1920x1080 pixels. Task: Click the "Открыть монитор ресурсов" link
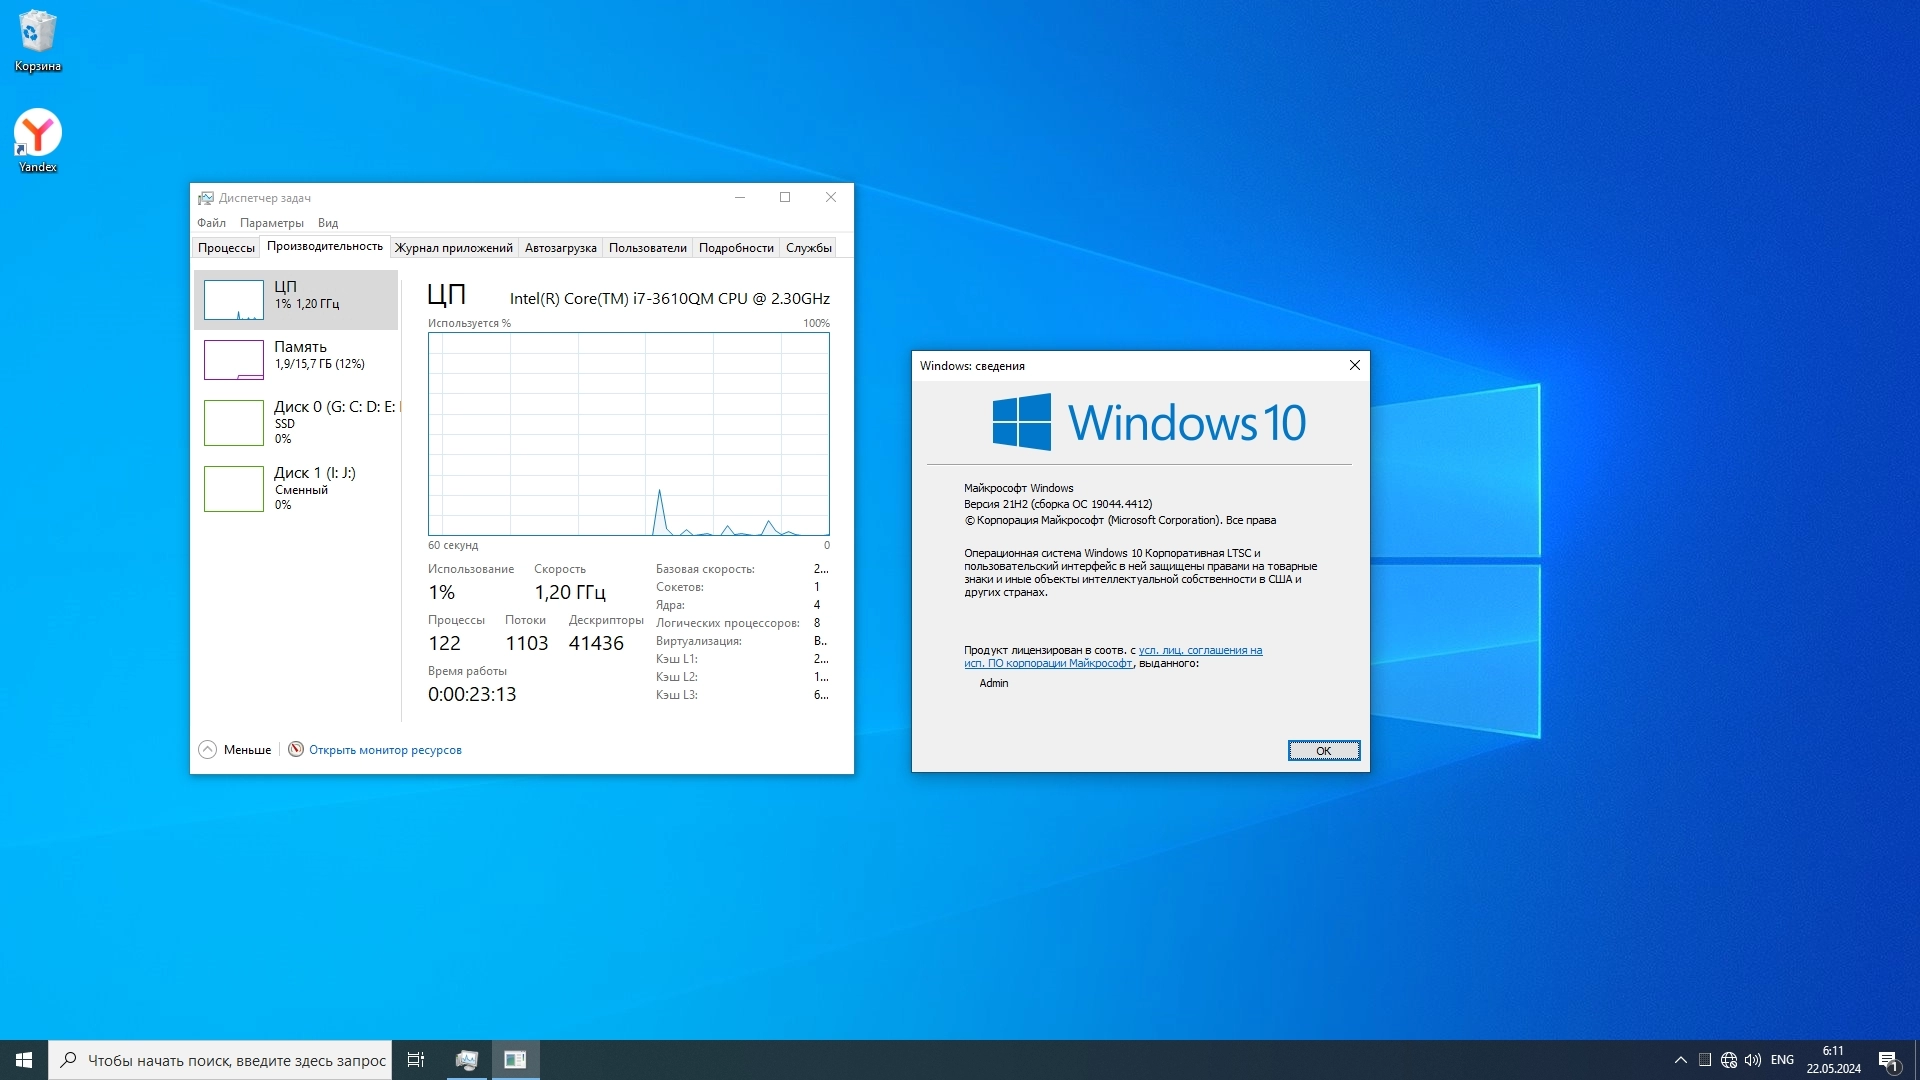point(385,750)
